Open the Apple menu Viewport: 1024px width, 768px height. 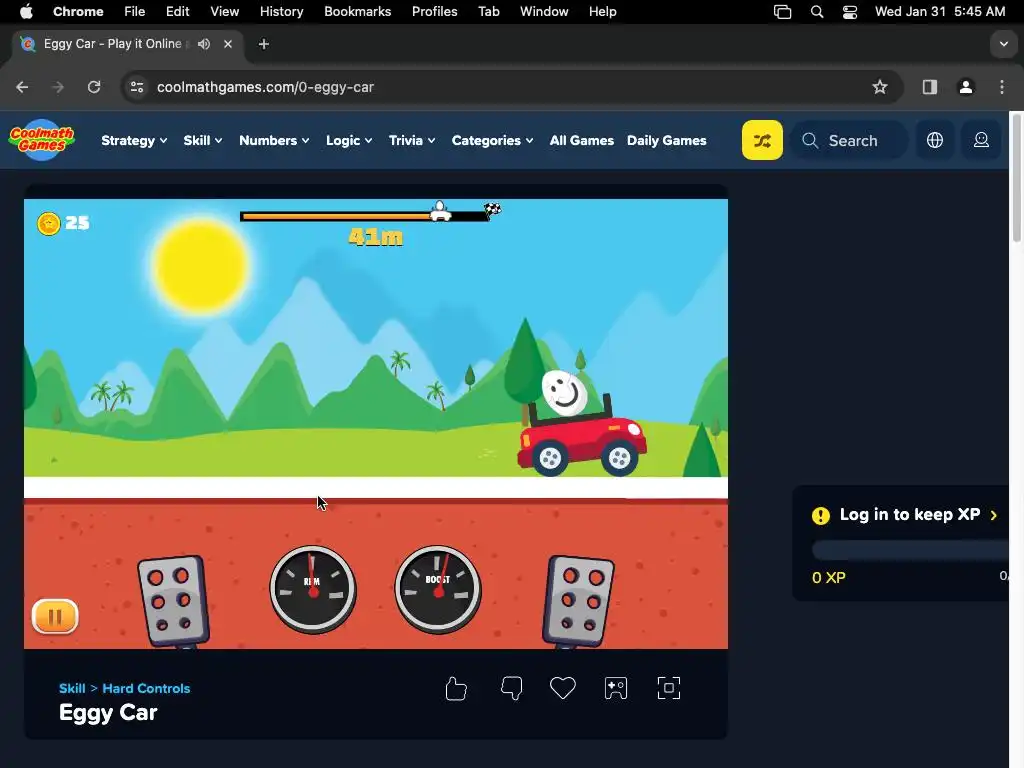pos(26,11)
